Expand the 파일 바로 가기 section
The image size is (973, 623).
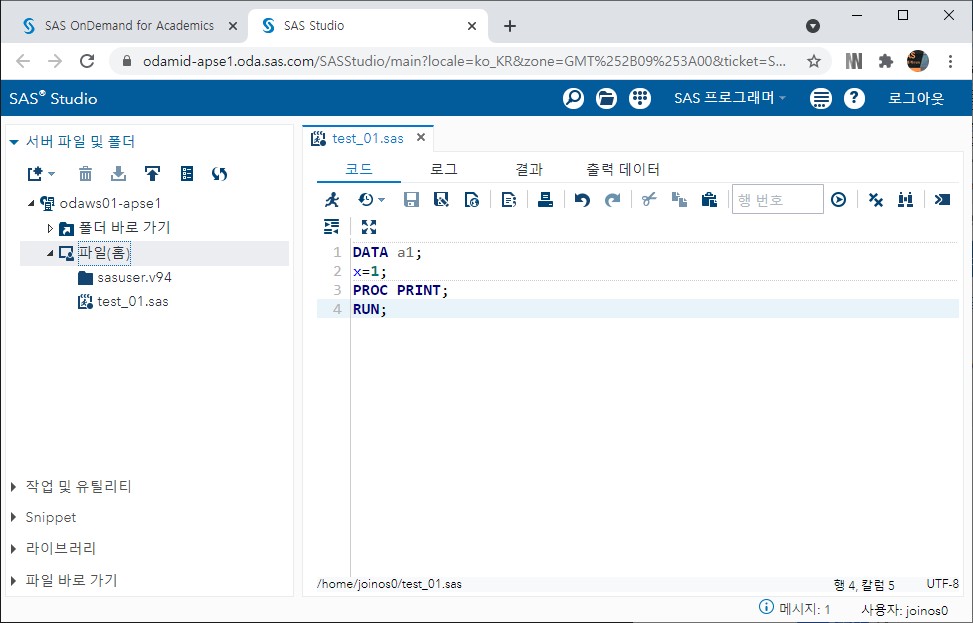[x=14, y=581]
